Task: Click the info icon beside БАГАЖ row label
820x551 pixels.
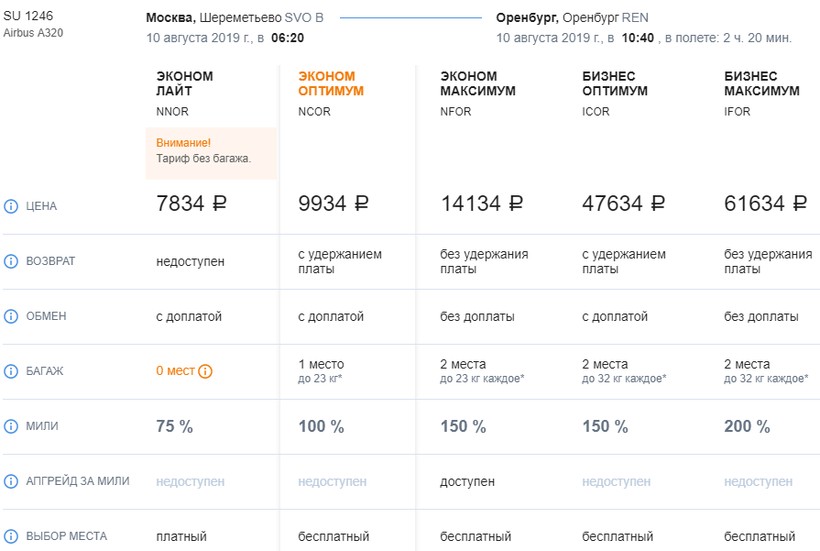Action: pyautogui.click(x=12, y=371)
